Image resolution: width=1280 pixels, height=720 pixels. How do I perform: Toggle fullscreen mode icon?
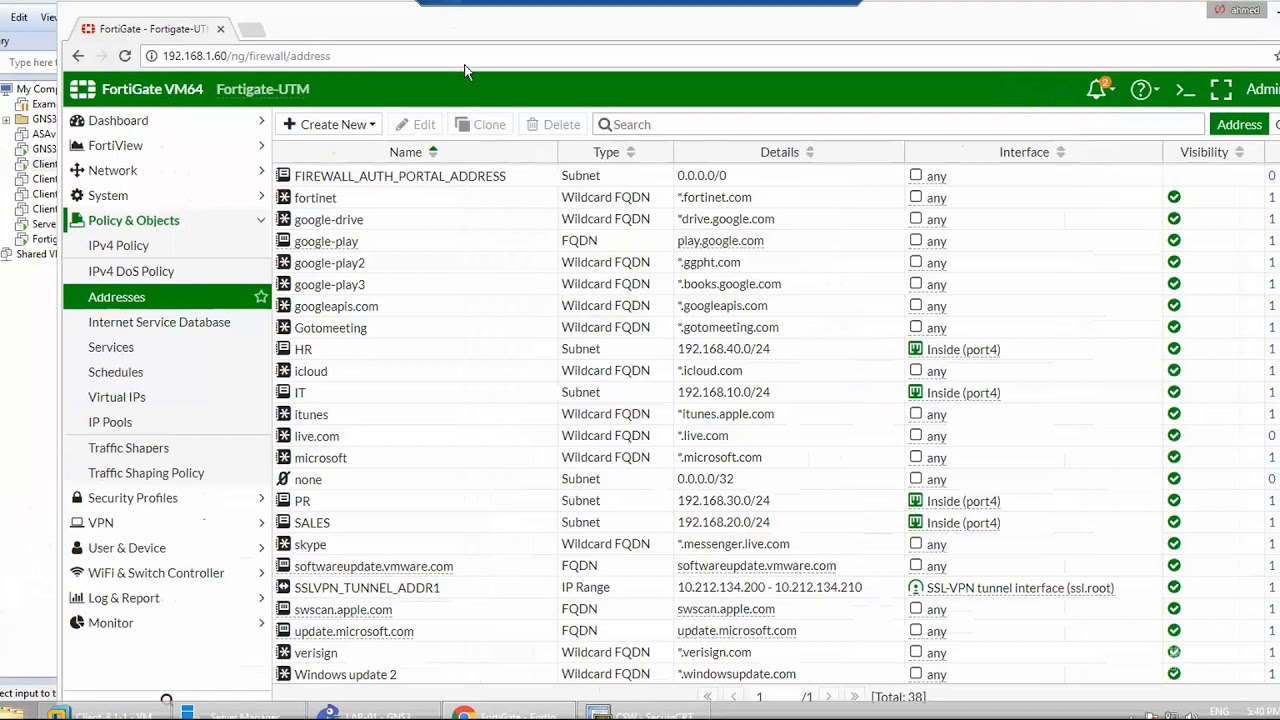[x=1221, y=89]
